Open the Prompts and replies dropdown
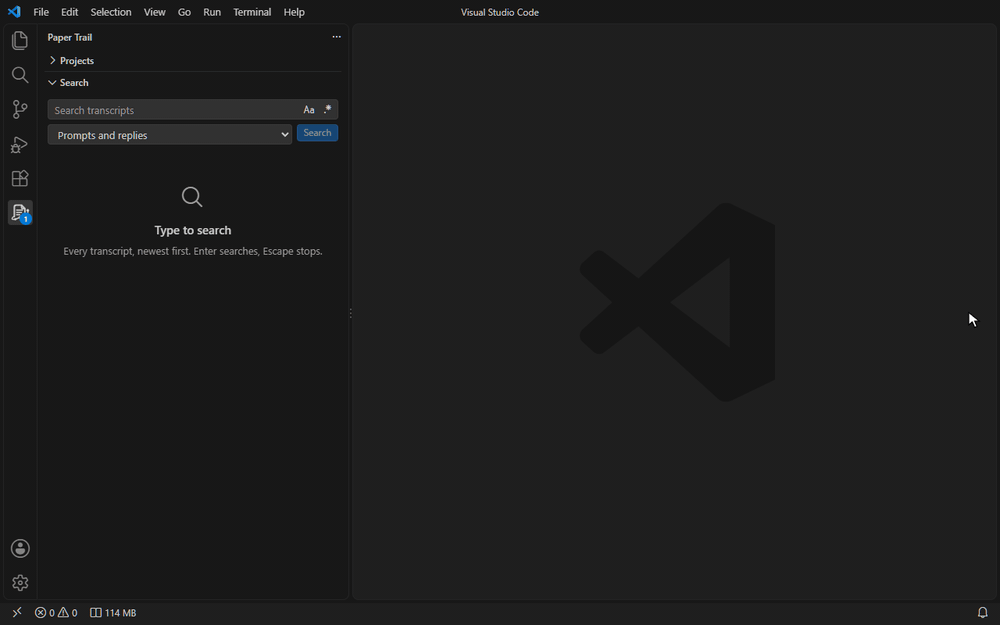Viewport: 1000px width, 625px height. tap(170, 135)
